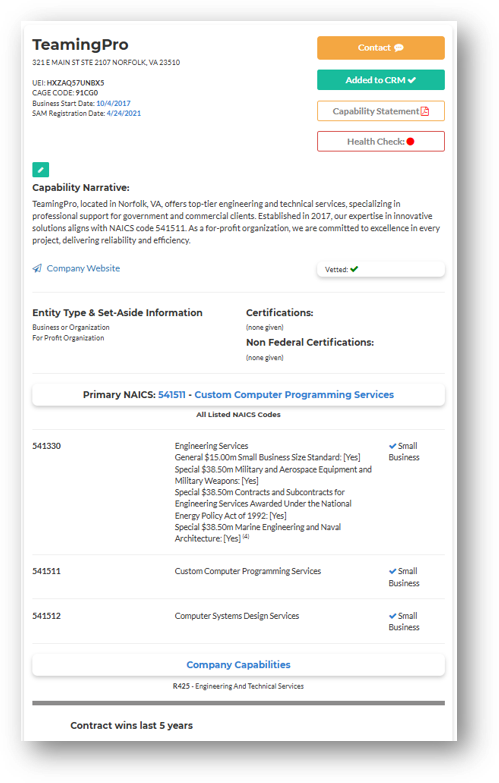Open the Company Website link
This screenshot has height=783, width=499.
click(83, 268)
